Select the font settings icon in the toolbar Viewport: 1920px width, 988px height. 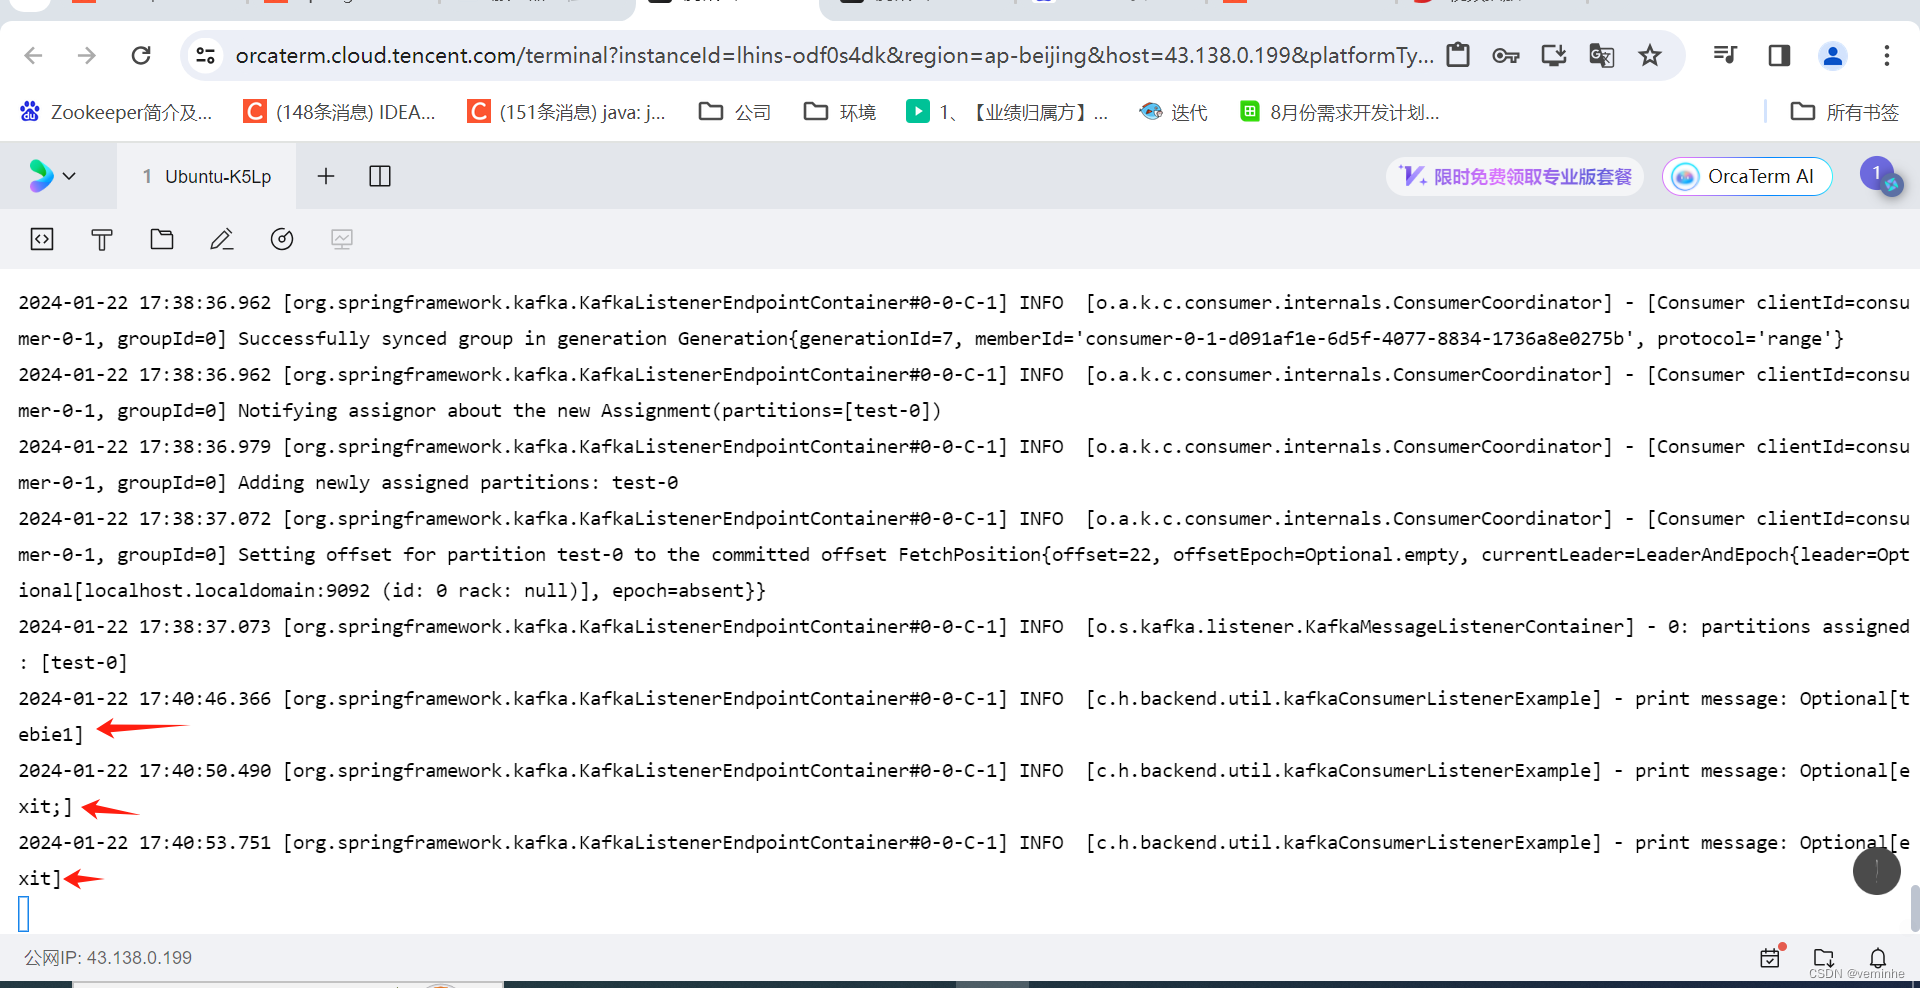tap(101, 239)
